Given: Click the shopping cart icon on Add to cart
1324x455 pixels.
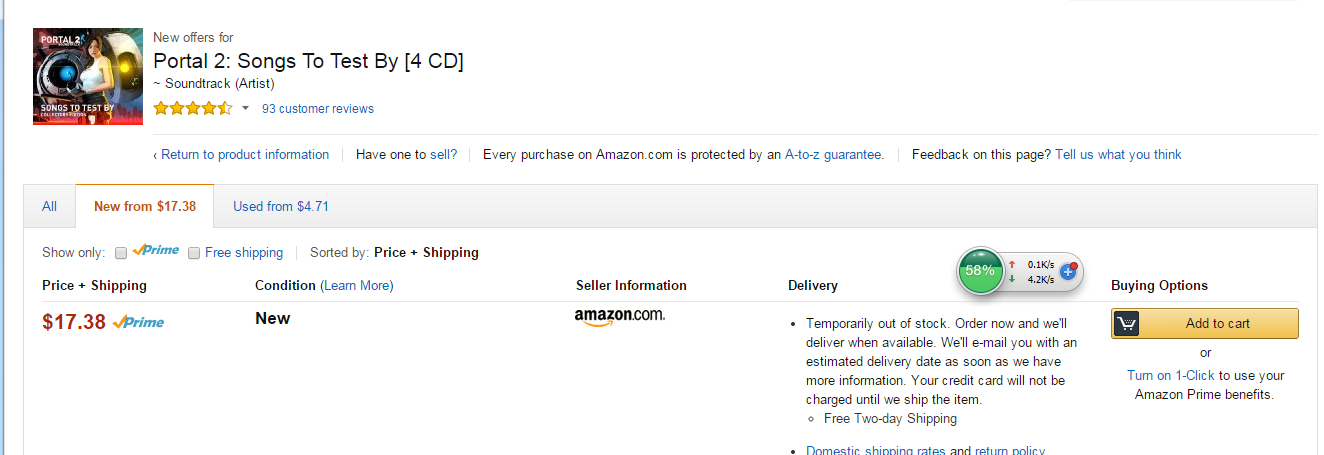Looking at the screenshot, I should click(x=1126, y=323).
